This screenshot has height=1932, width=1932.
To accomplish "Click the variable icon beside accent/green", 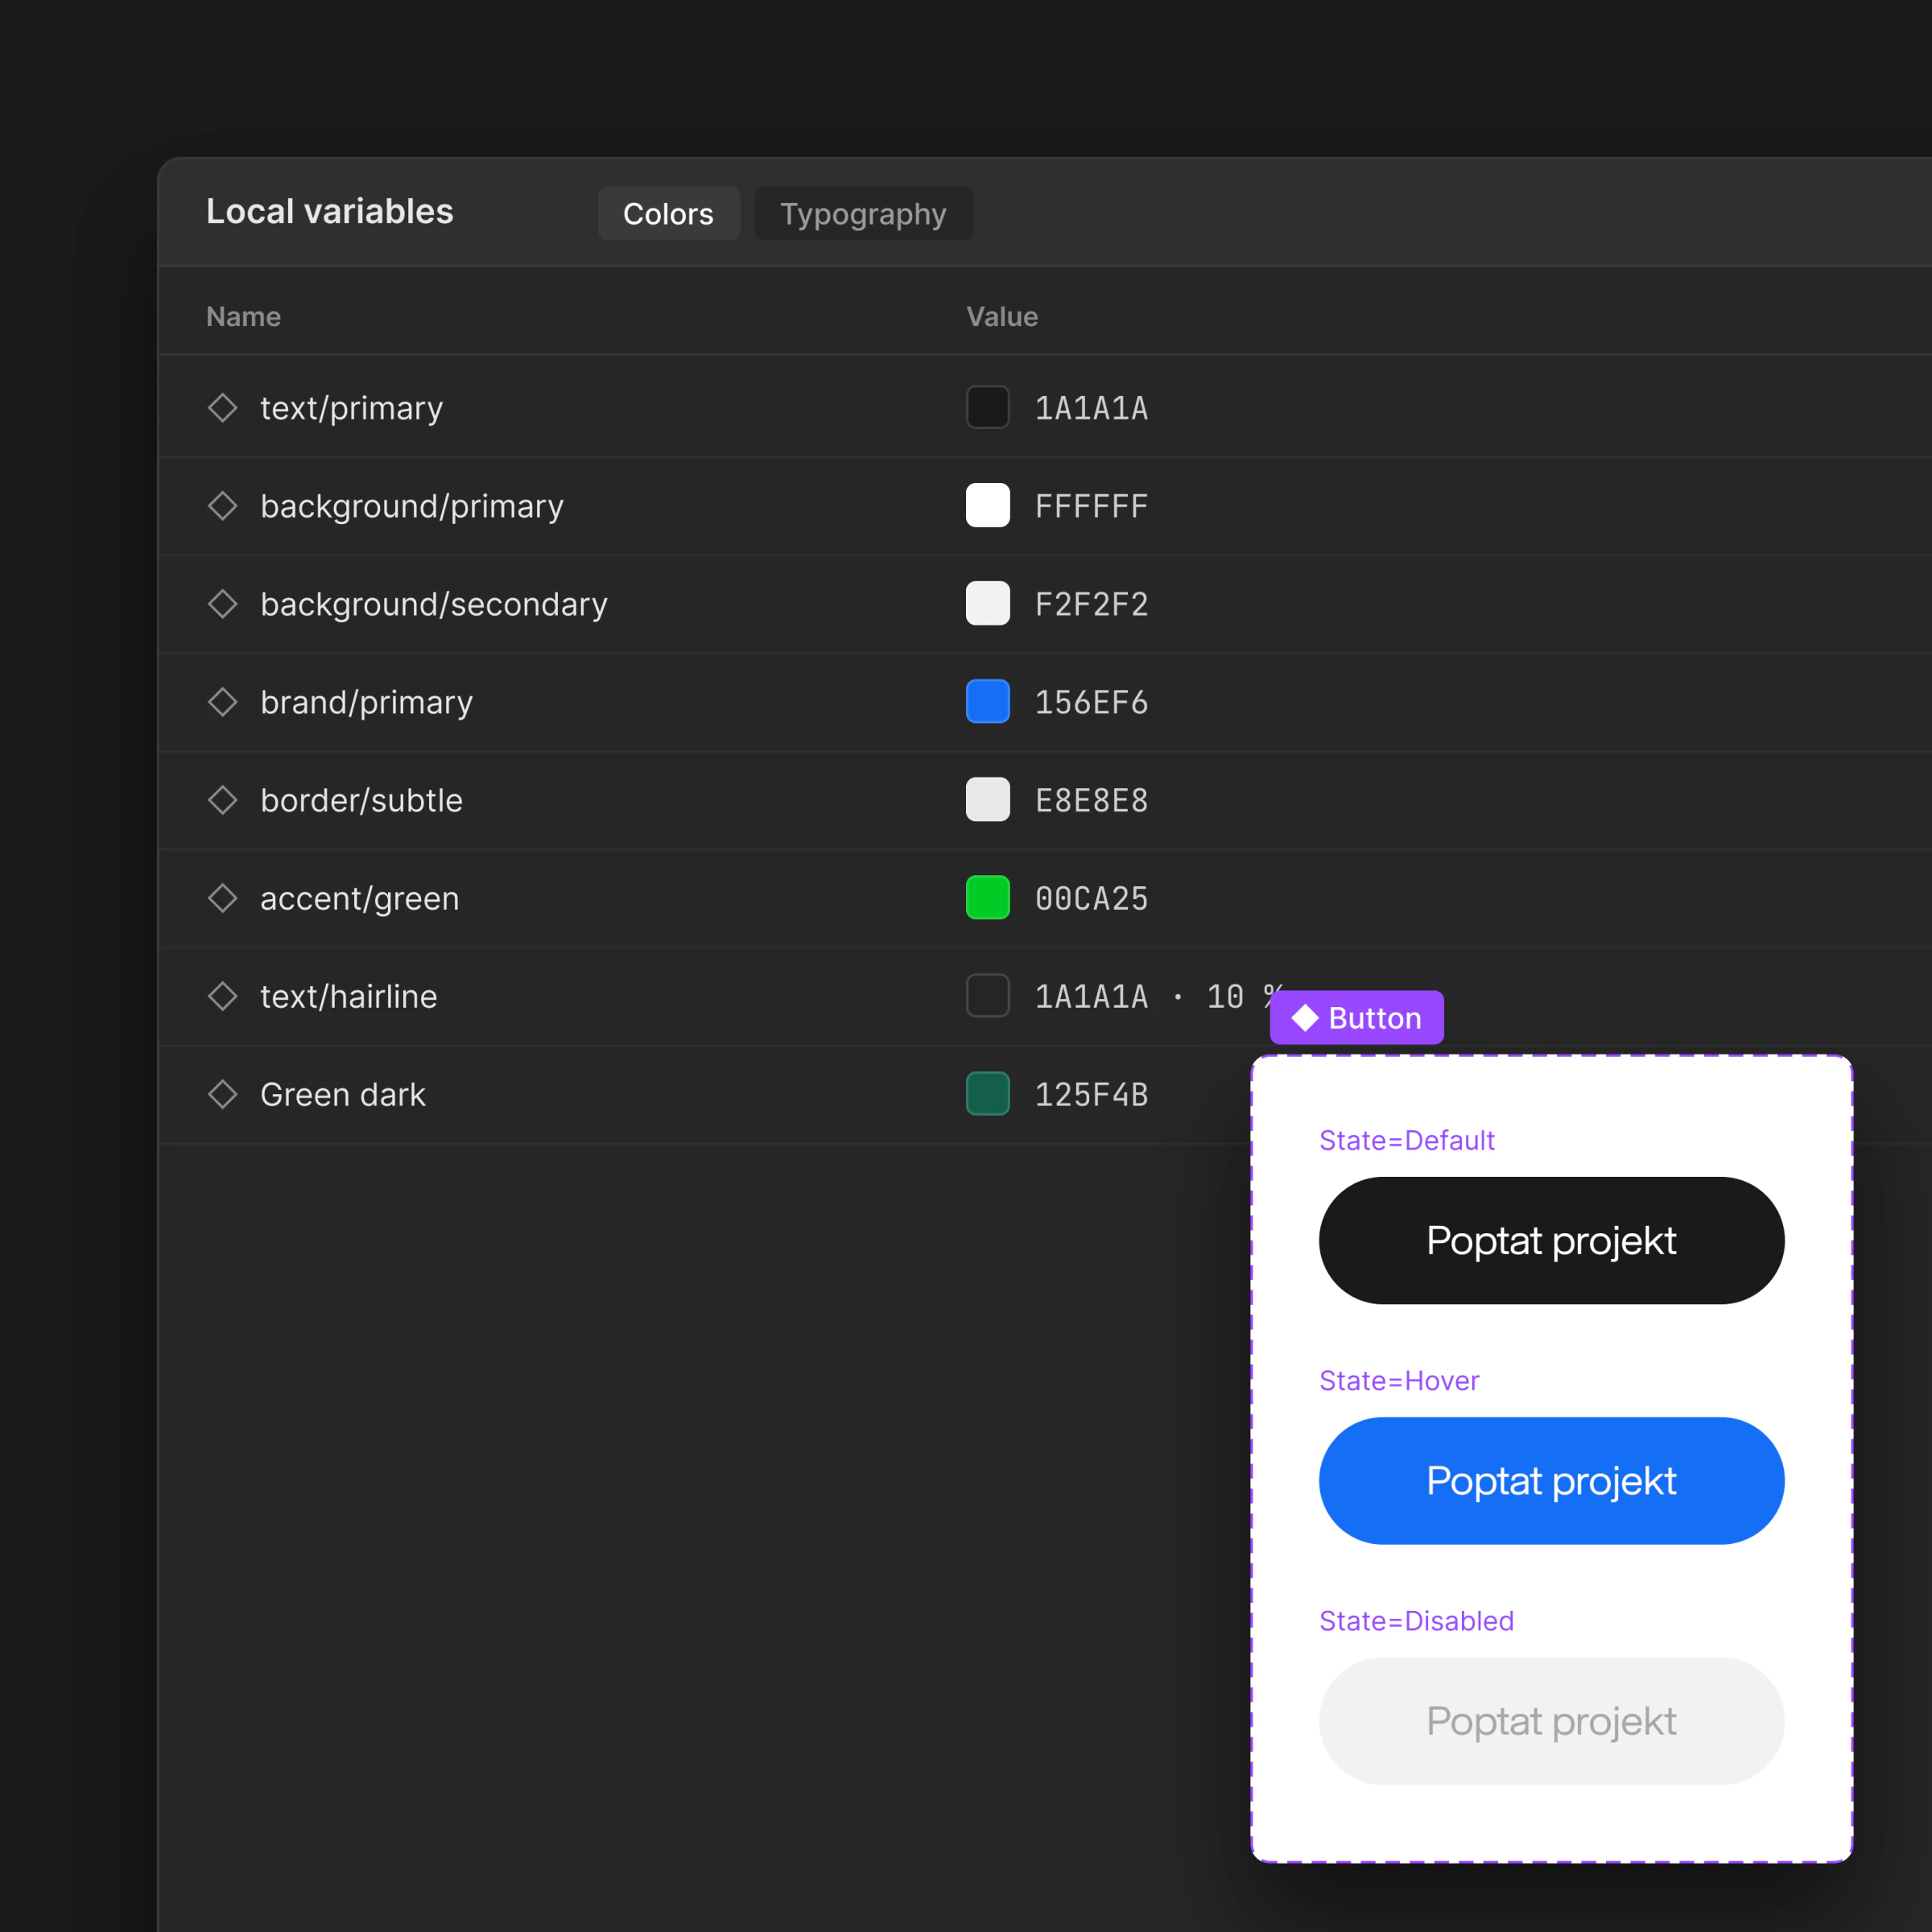I will pyautogui.click(x=222, y=897).
